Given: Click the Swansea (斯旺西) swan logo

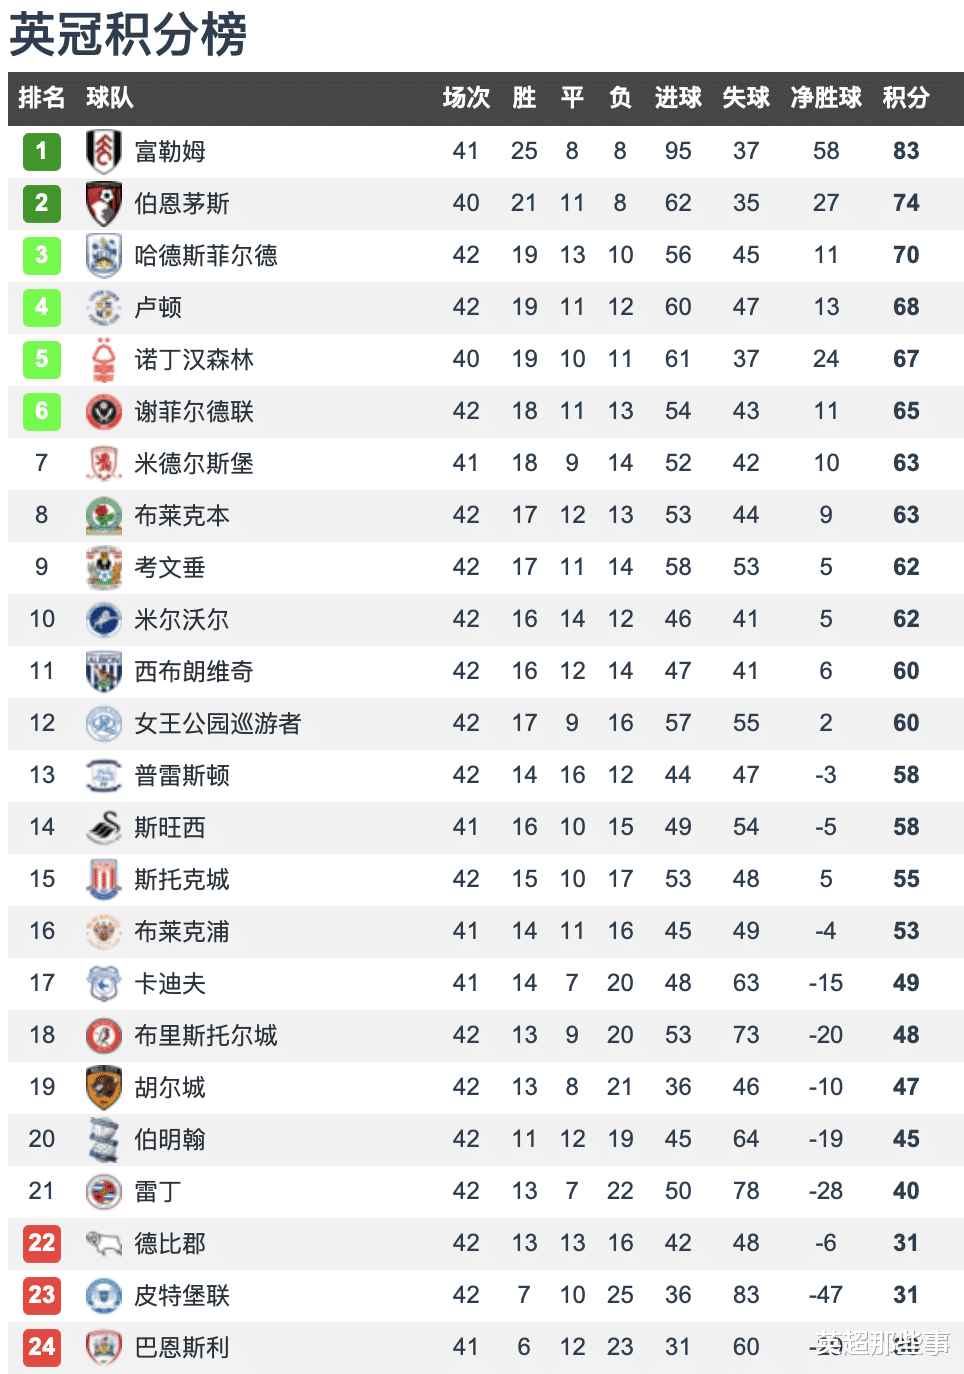Looking at the screenshot, I should point(104,827).
